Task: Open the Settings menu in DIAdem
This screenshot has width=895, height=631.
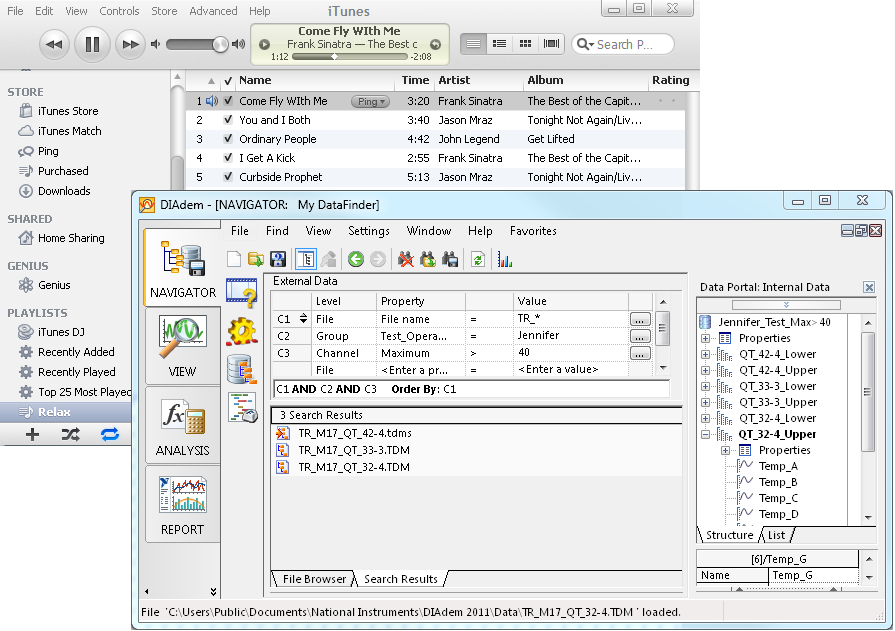Action: [368, 231]
